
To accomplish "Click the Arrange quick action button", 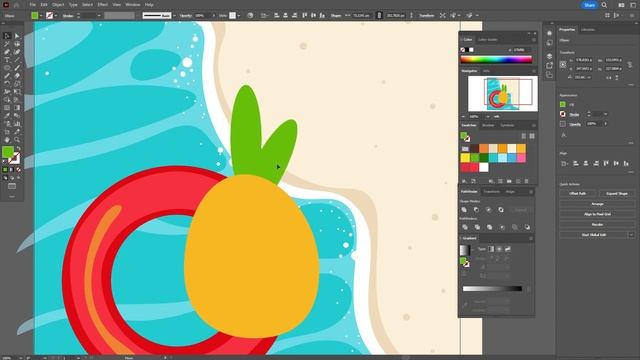I will 597,204.
